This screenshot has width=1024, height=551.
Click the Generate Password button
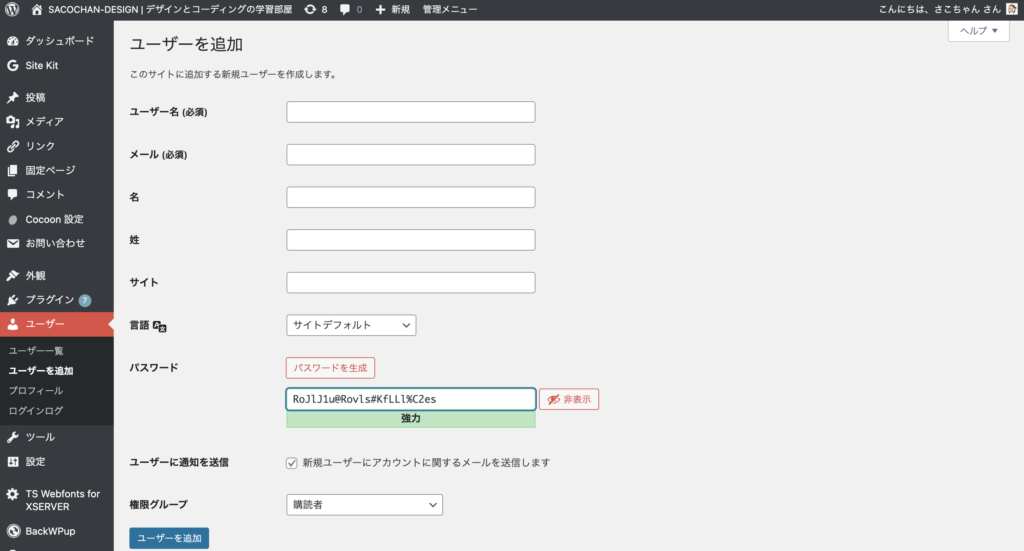[330, 368]
